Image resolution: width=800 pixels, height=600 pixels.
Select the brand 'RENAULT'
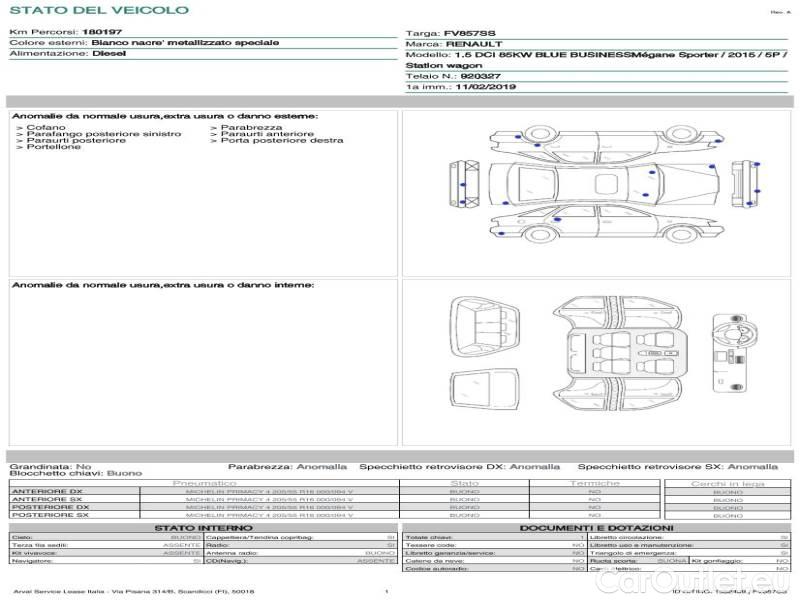point(474,44)
